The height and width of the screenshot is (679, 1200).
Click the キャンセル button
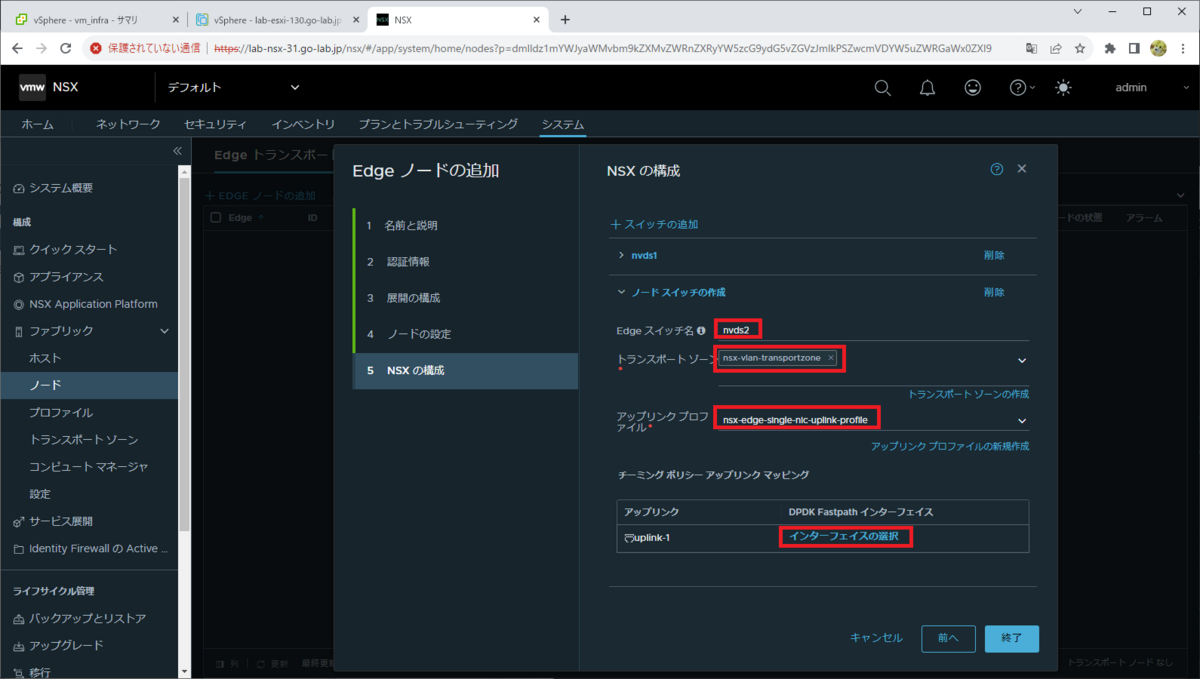click(876, 638)
